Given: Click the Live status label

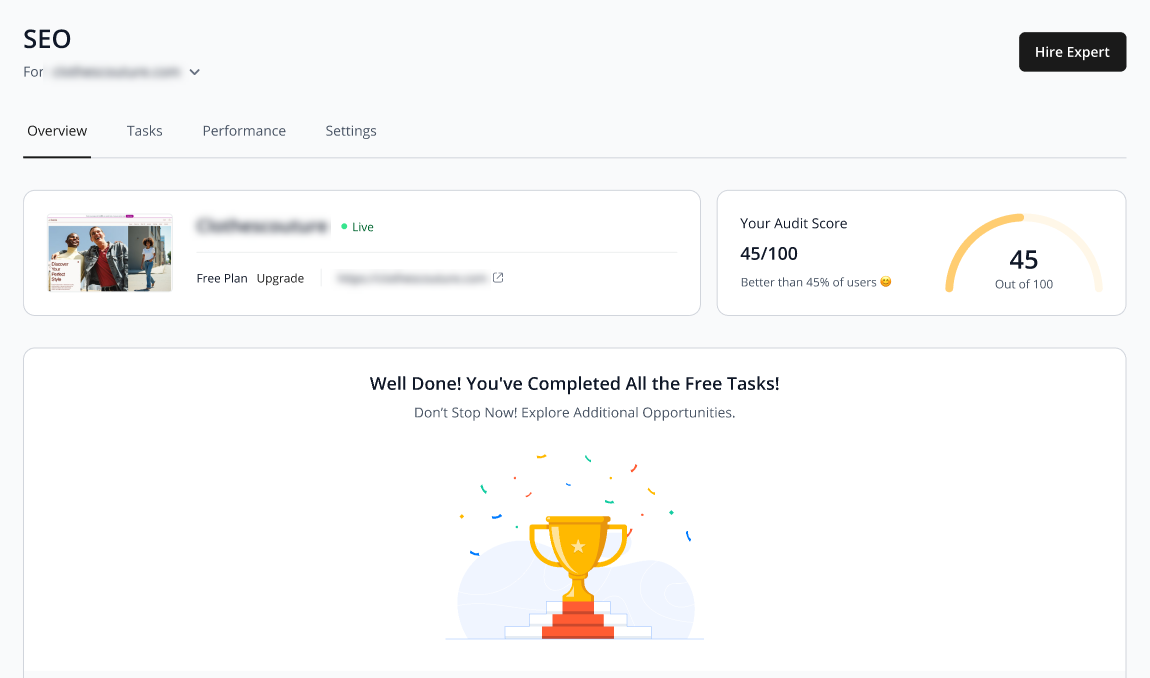Looking at the screenshot, I should pos(363,227).
